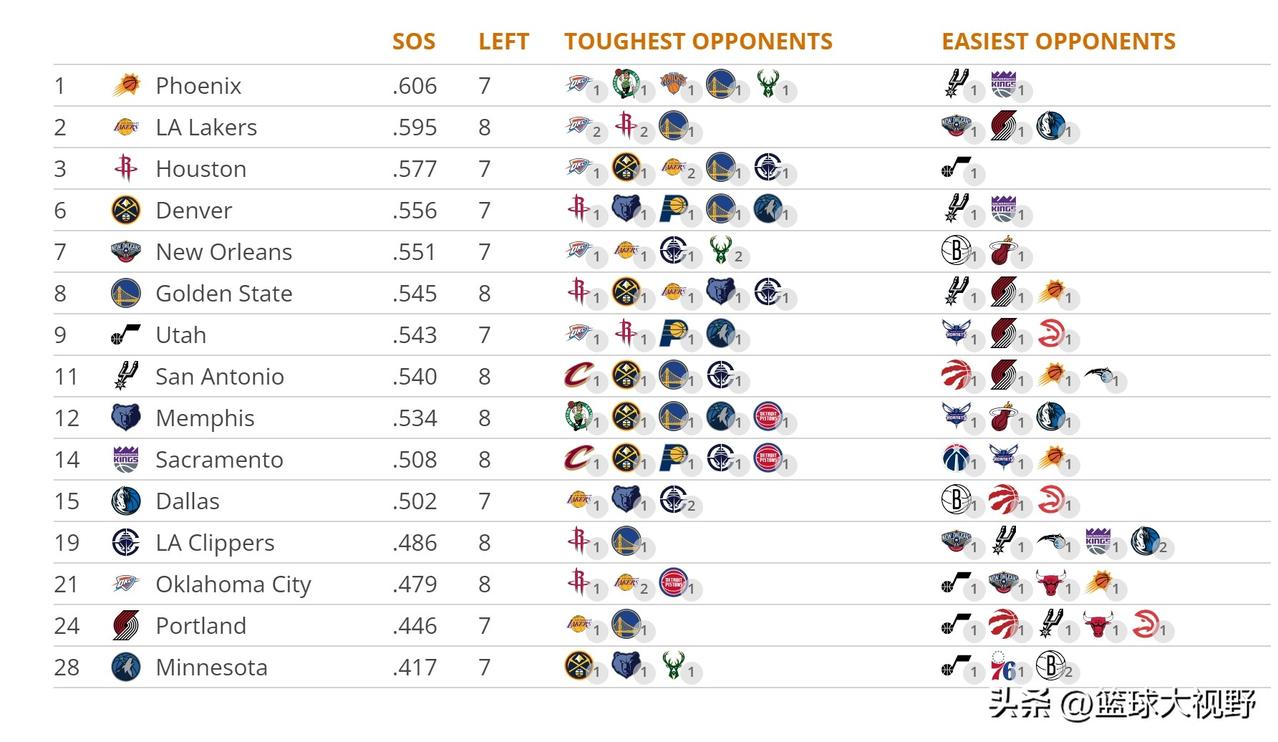Click the Memphis Grizzlies logo beside team name
1278x742 pixels.
click(126, 418)
